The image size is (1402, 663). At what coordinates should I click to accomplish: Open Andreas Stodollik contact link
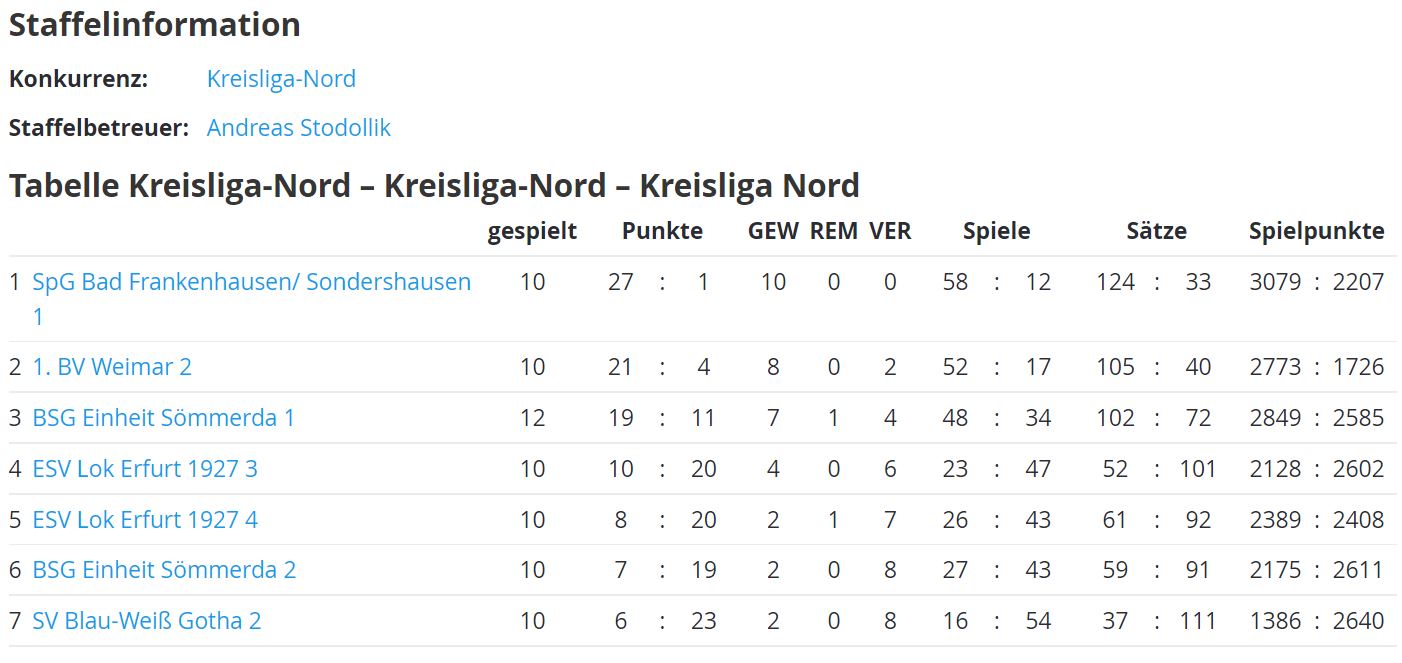(298, 128)
